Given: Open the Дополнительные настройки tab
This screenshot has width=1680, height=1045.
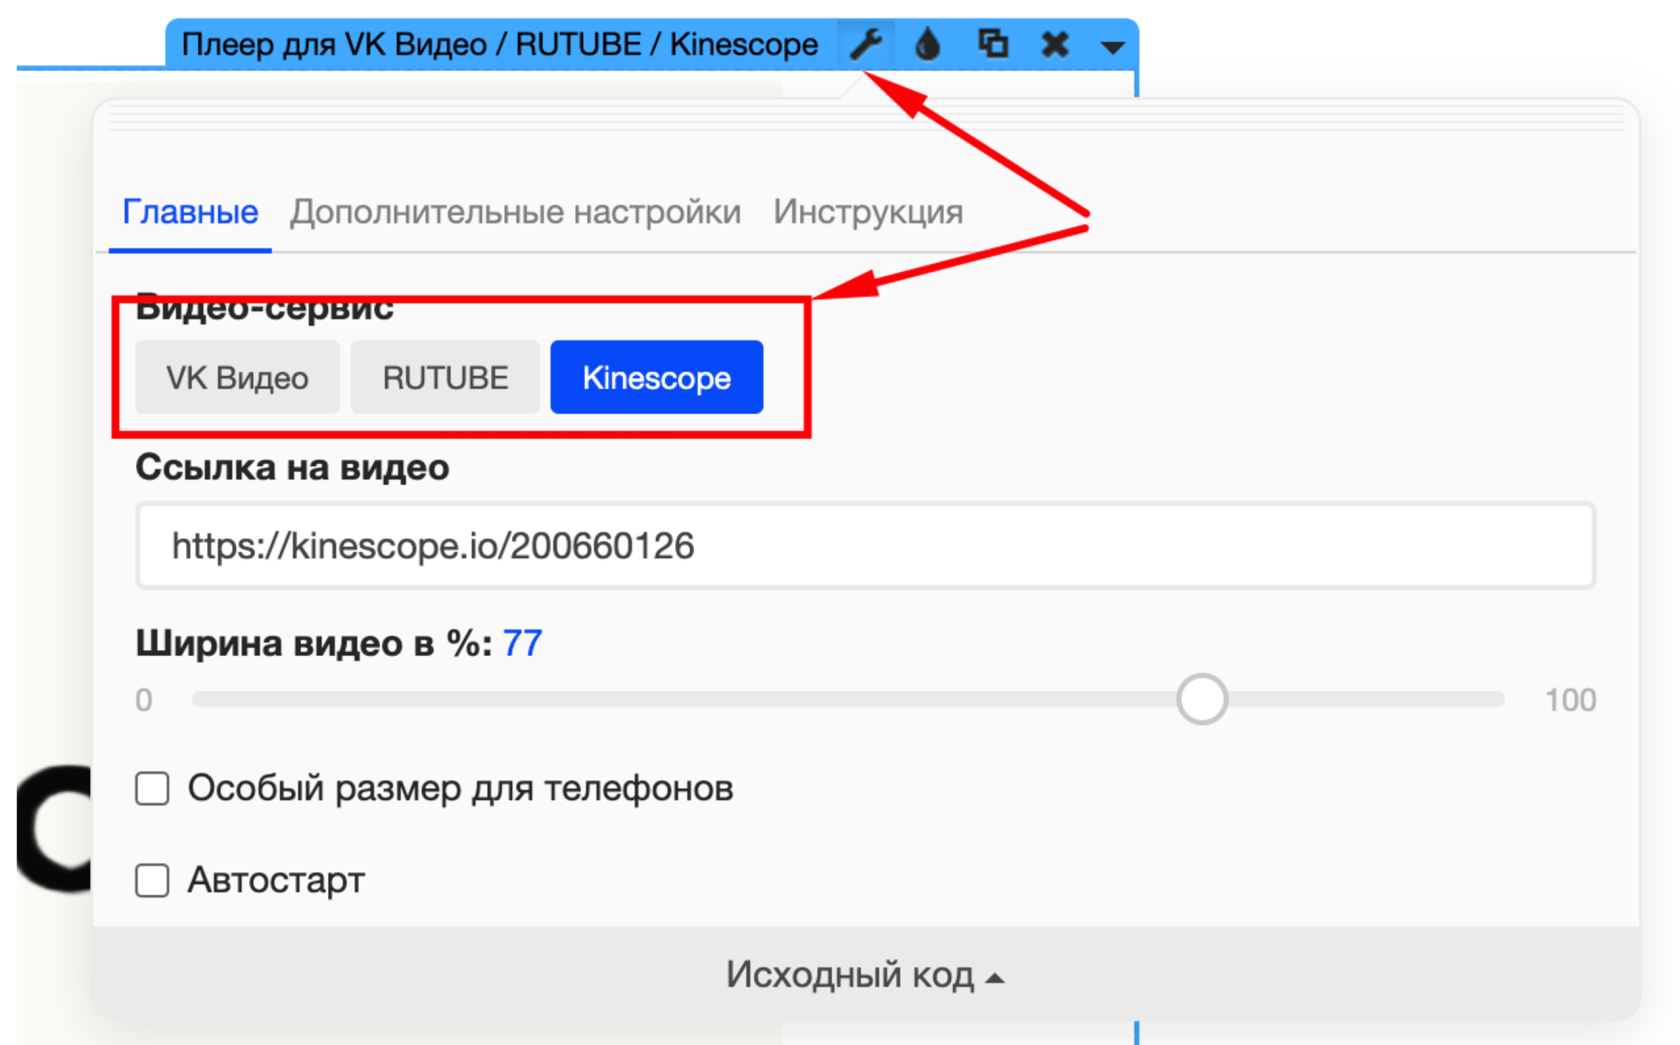Looking at the screenshot, I should pyautogui.click(x=515, y=212).
